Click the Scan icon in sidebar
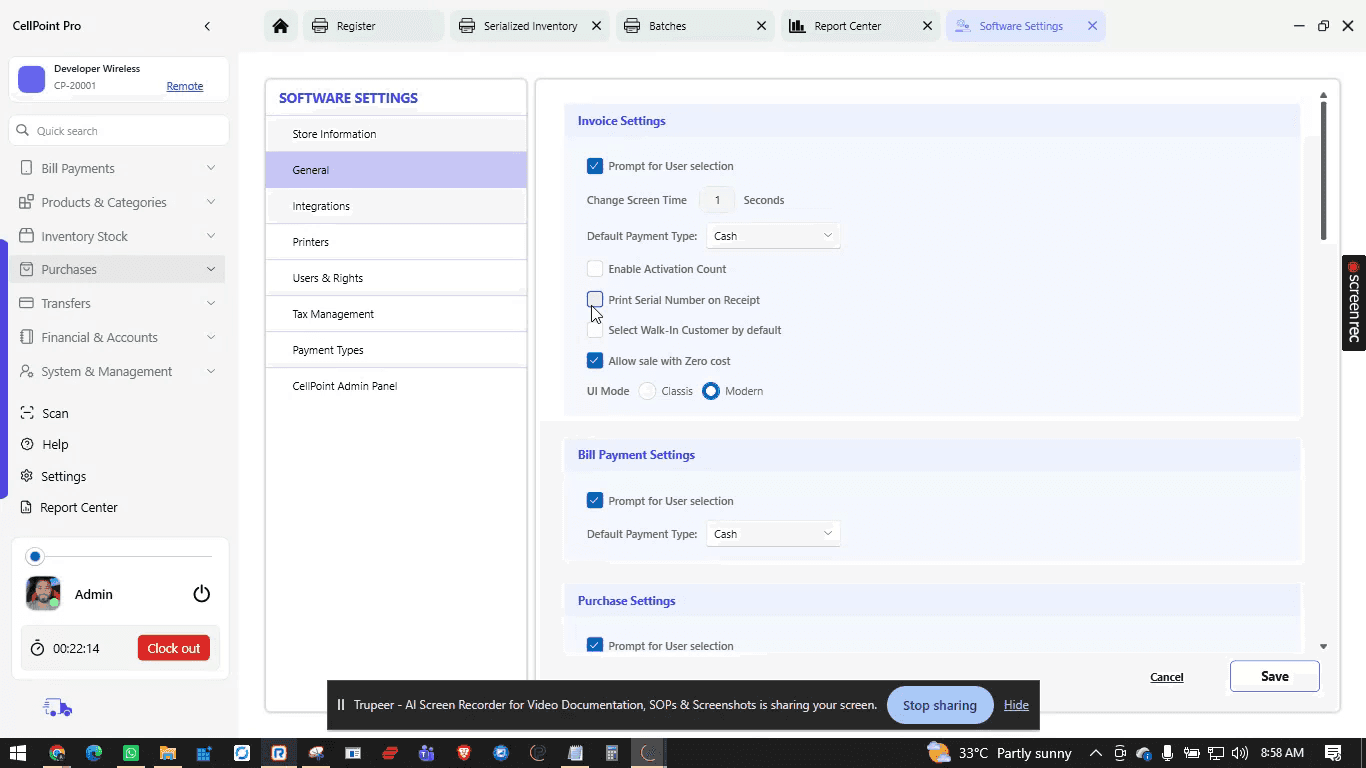 [27, 413]
